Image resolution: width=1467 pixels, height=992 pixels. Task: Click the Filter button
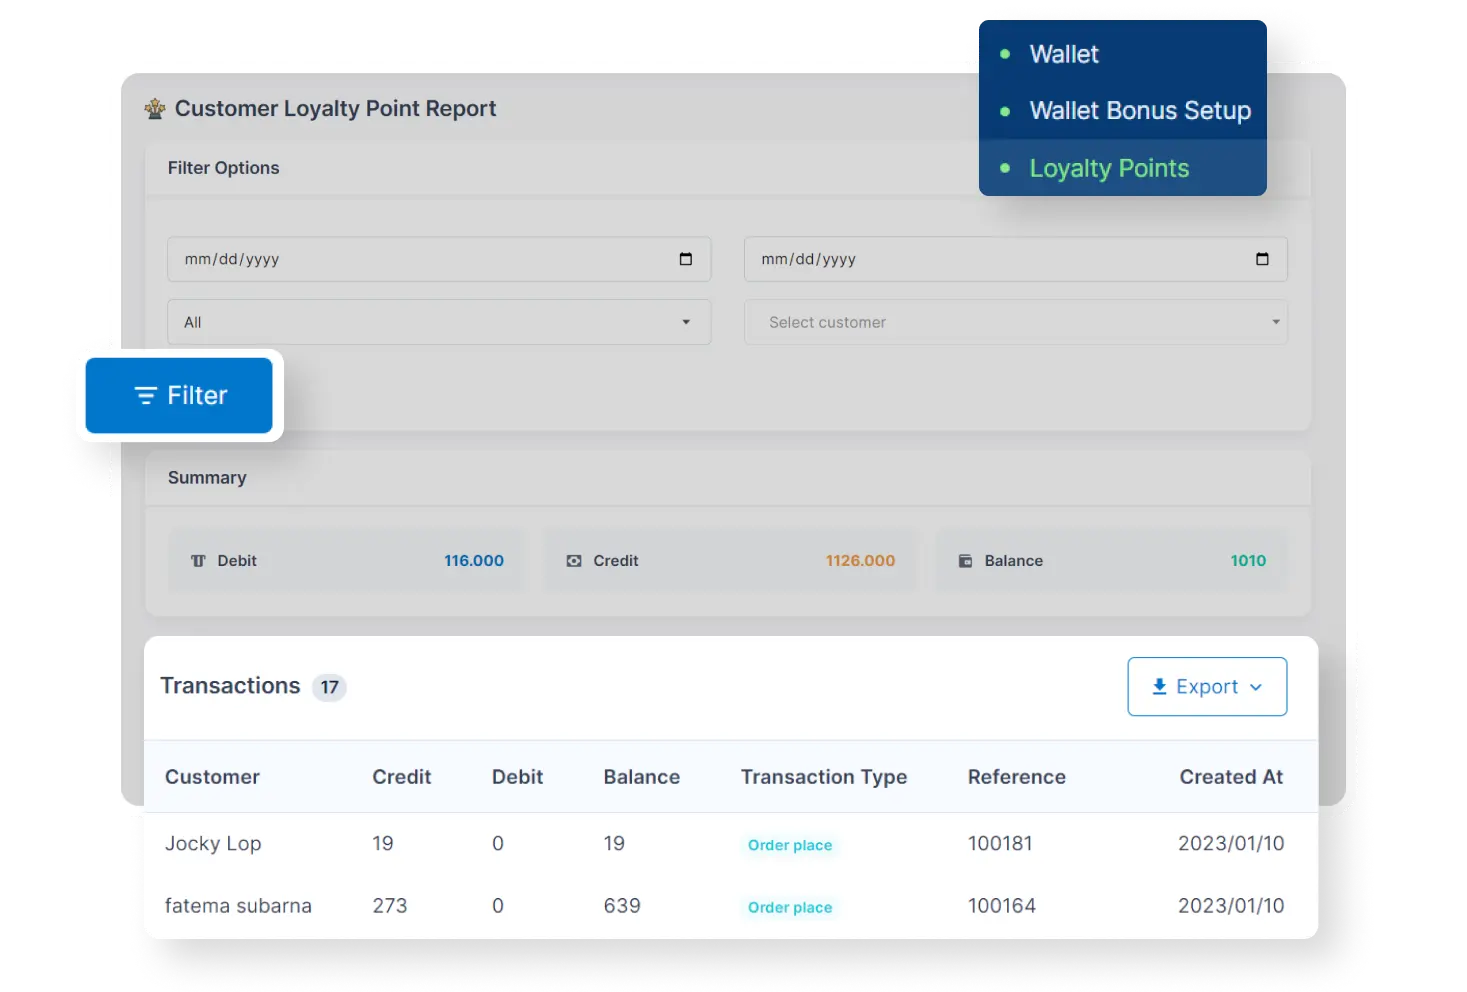coord(180,395)
